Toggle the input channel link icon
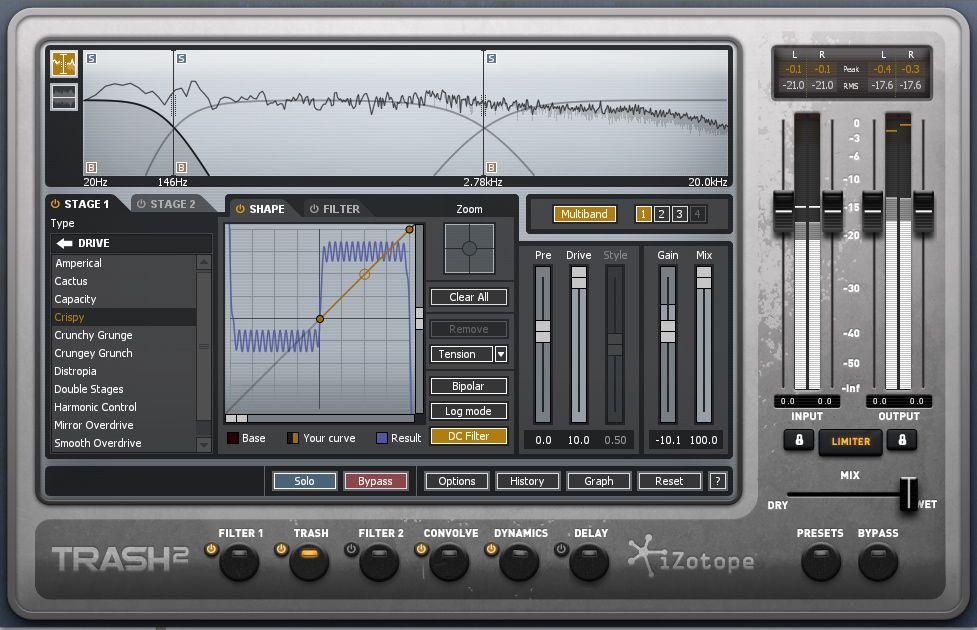This screenshot has width=977, height=630. click(x=799, y=440)
